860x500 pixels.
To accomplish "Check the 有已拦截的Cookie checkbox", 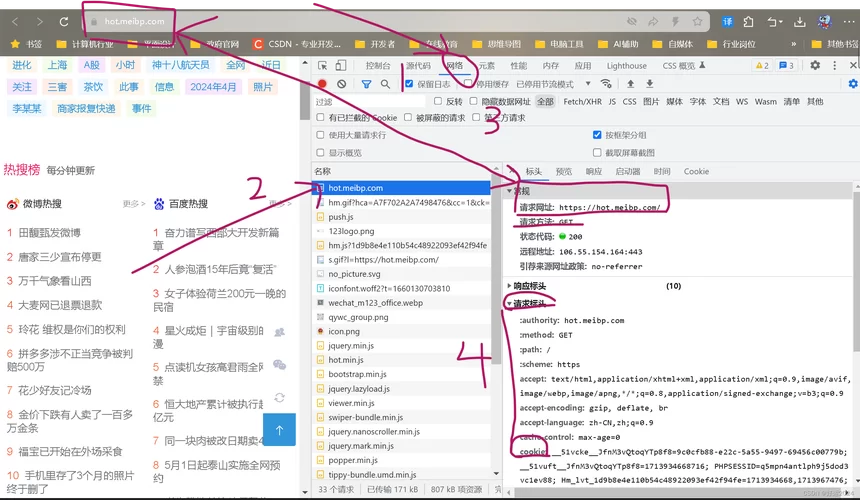I will click(x=320, y=117).
